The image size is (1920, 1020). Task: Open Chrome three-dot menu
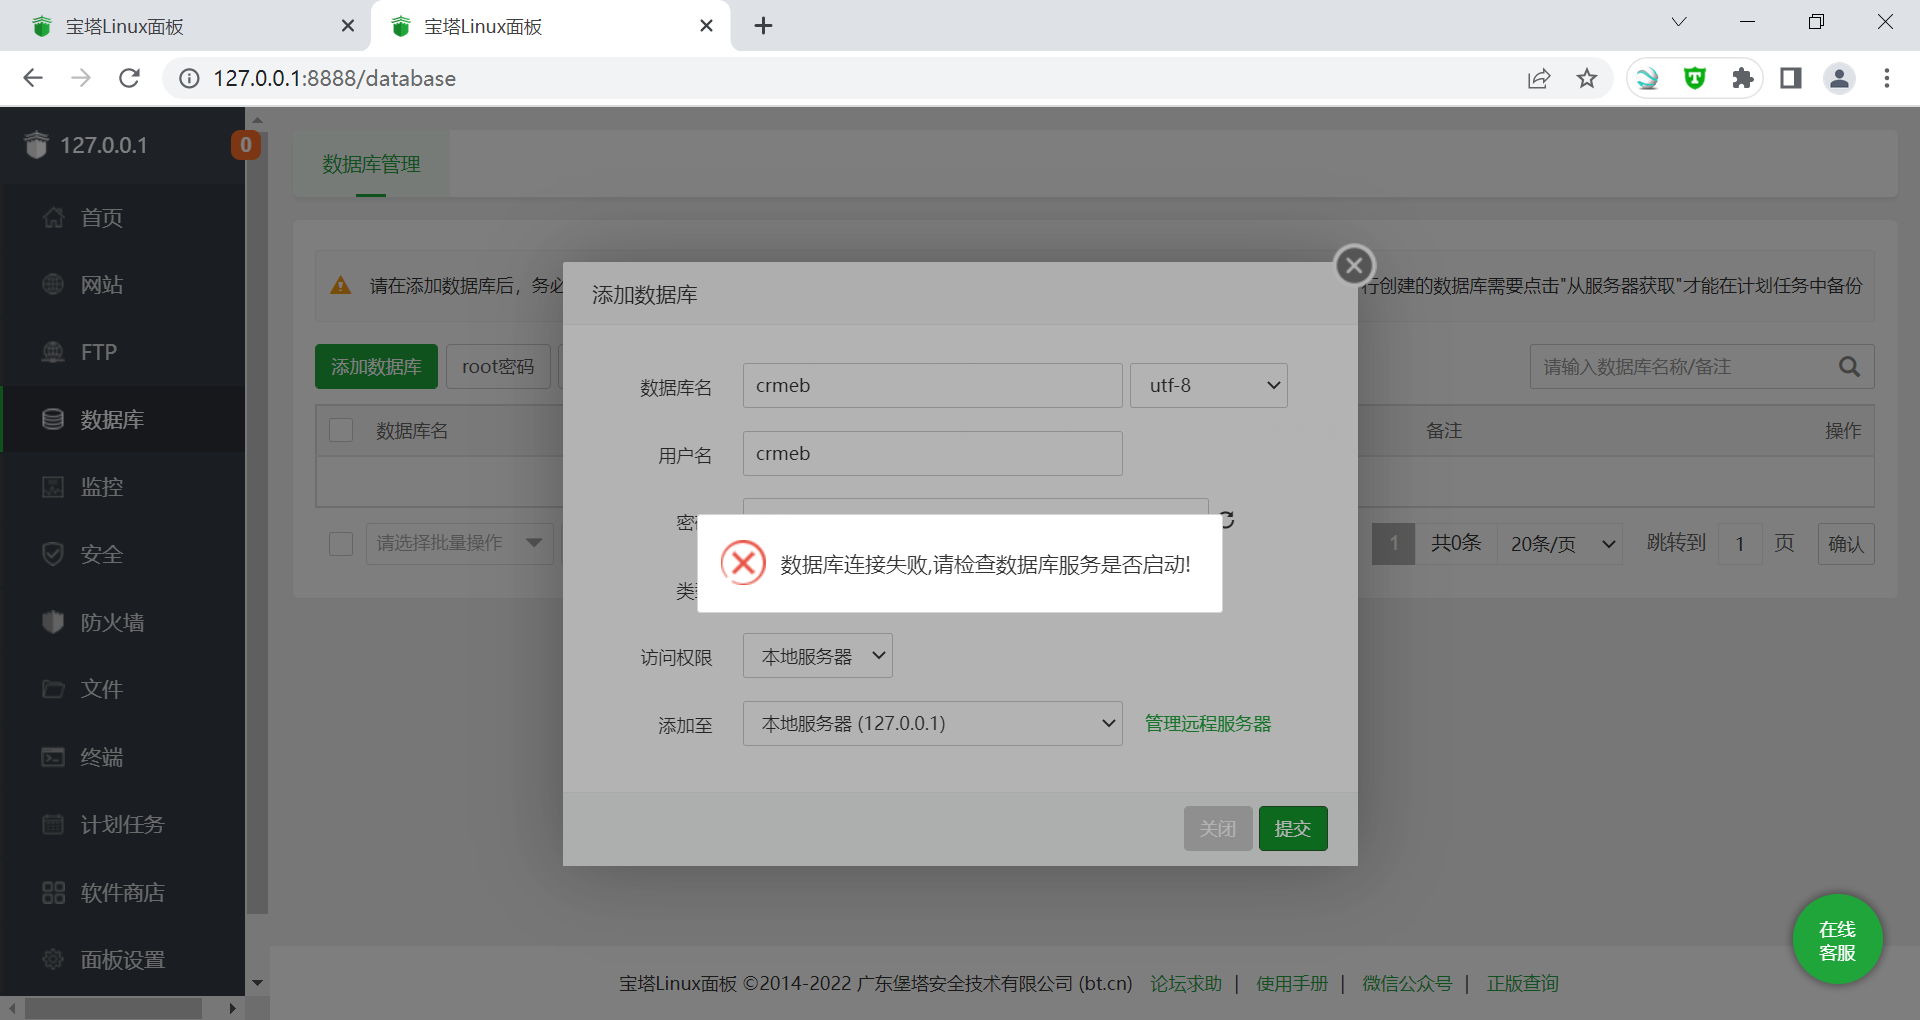coord(1887,78)
